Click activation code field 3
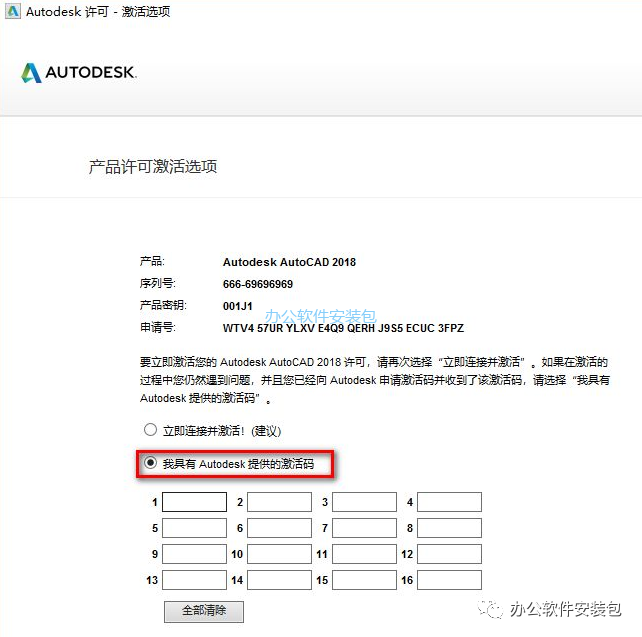This screenshot has width=642, height=637. pyautogui.click(x=364, y=502)
